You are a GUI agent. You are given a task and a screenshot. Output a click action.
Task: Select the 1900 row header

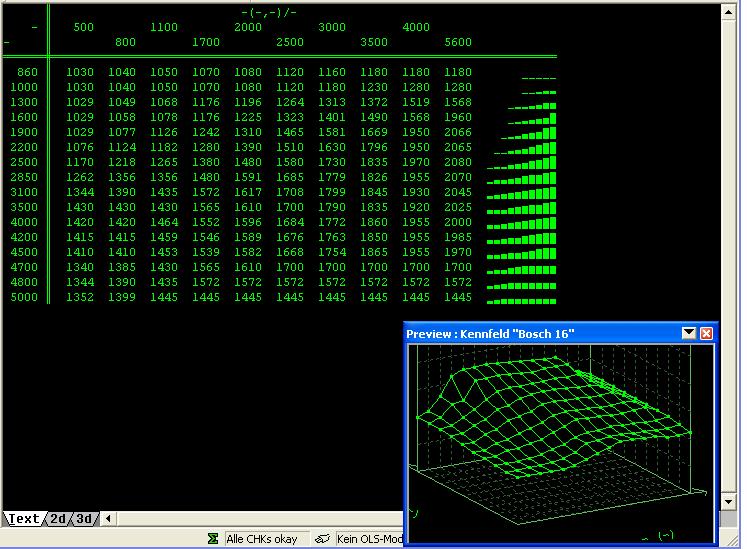(x=24, y=132)
